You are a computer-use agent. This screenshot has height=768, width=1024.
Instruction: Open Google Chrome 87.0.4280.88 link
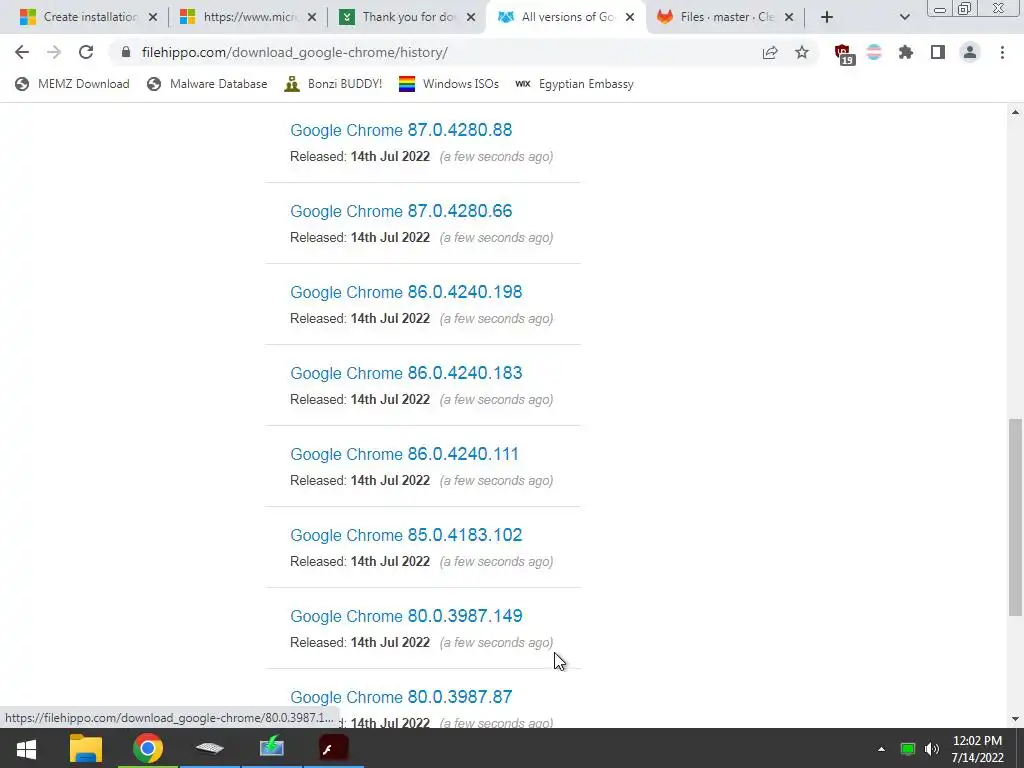point(401,130)
